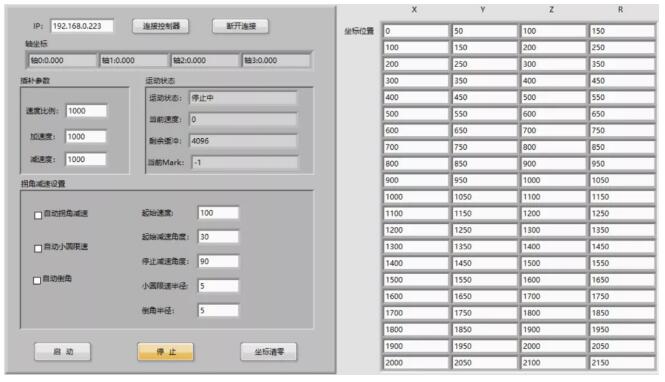Image resolution: width=665 pixels, height=382 pixels.
Task: Click the 剩余缓冲 field showing 4096
Action: pyautogui.click(x=243, y=141)
